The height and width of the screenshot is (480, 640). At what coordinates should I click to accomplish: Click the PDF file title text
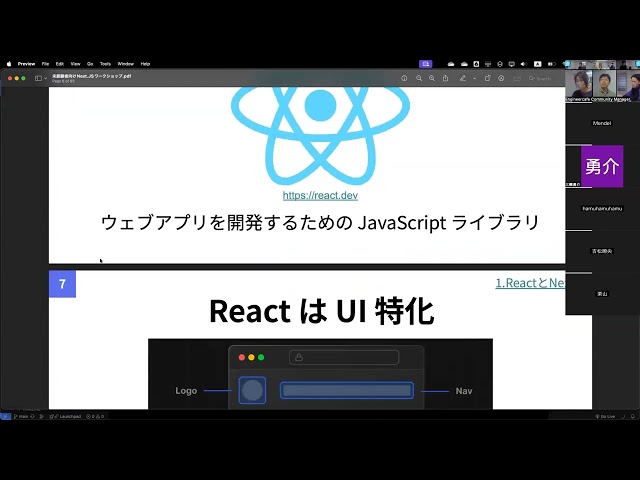91,76
